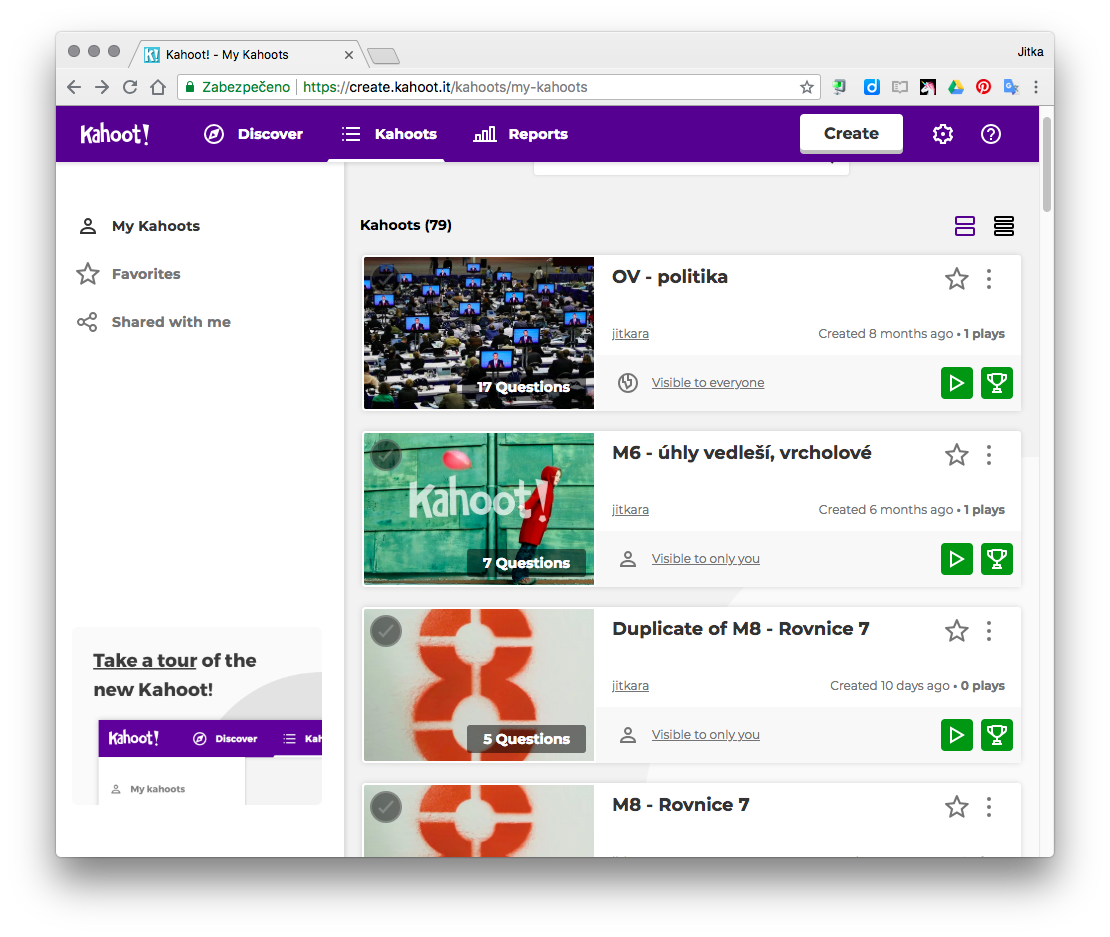Select Shared with me in sidebar
The height and width of the screenshot is (937, 1110).
click(x=154, y=322)
